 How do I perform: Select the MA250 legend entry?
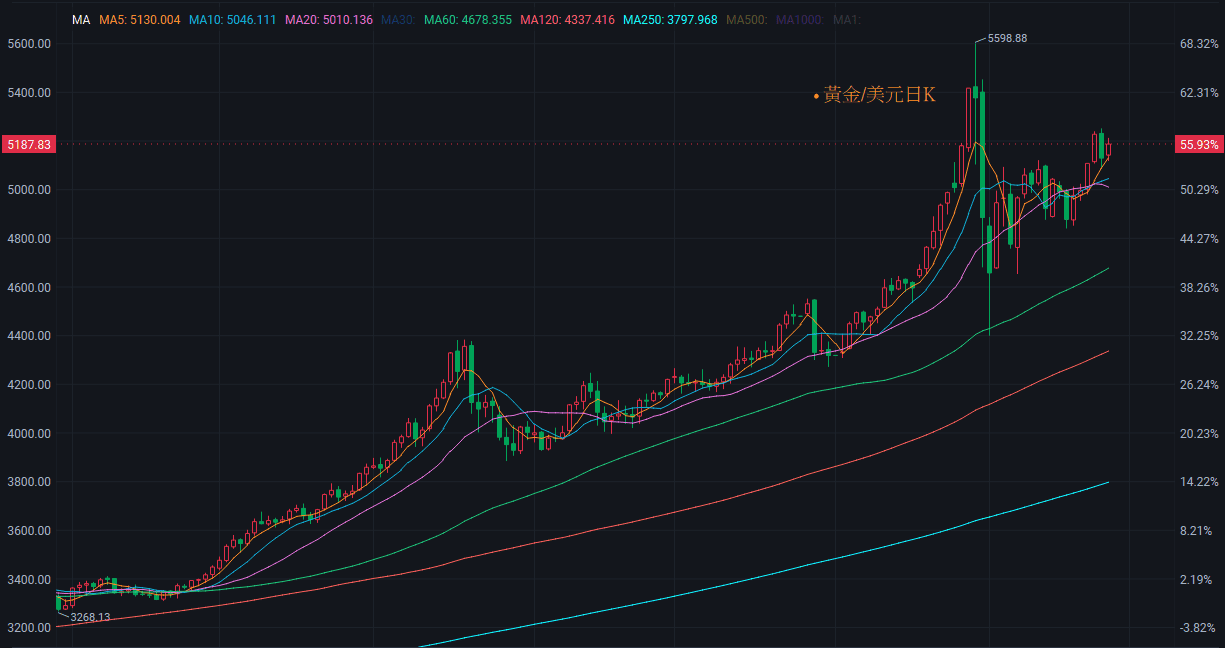(x=670, y=20)
